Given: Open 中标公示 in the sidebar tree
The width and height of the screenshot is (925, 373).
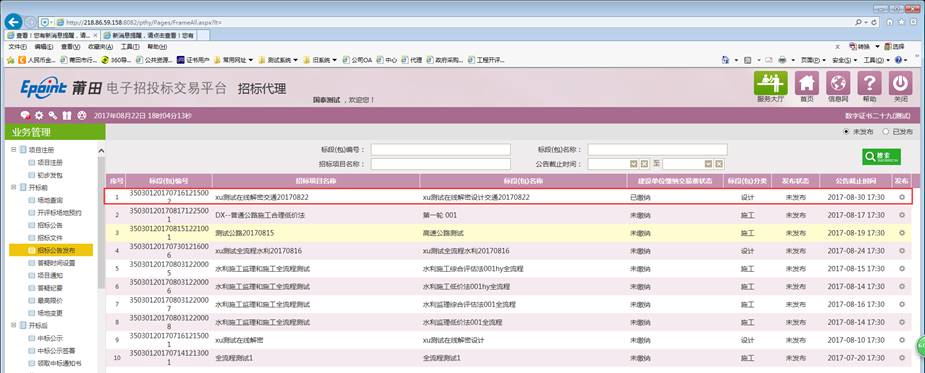Looking at the screenshot, I should pyautogui.click(x=50, y=338).
